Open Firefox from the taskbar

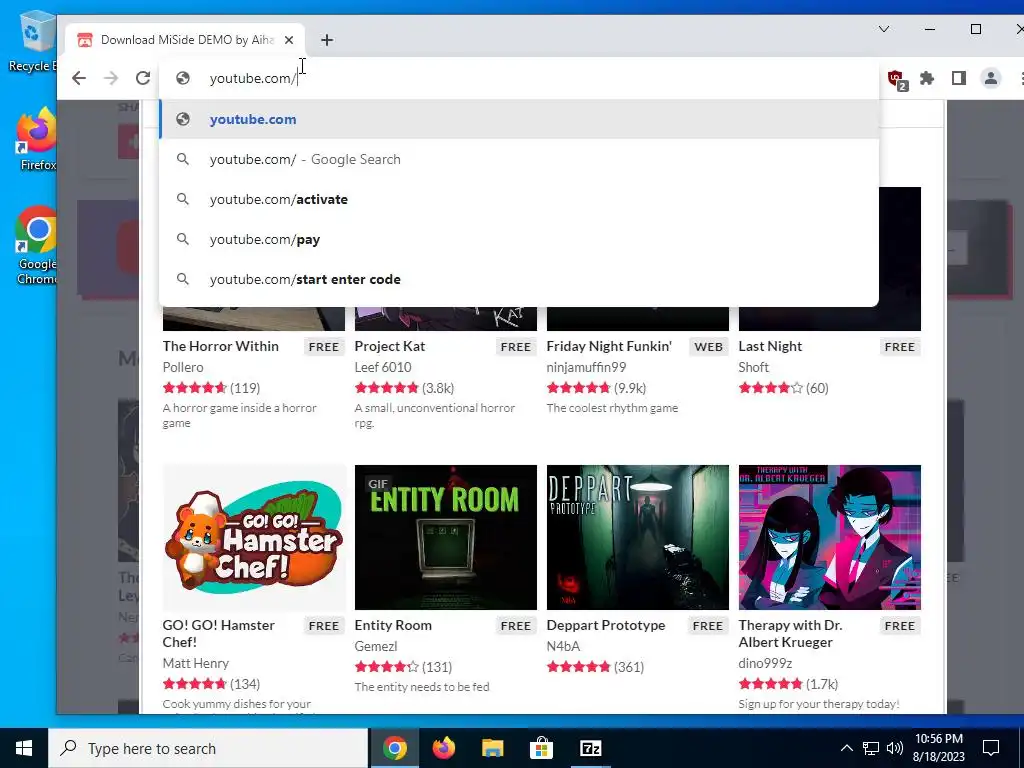pyautogui.click(x=443, y=748)
